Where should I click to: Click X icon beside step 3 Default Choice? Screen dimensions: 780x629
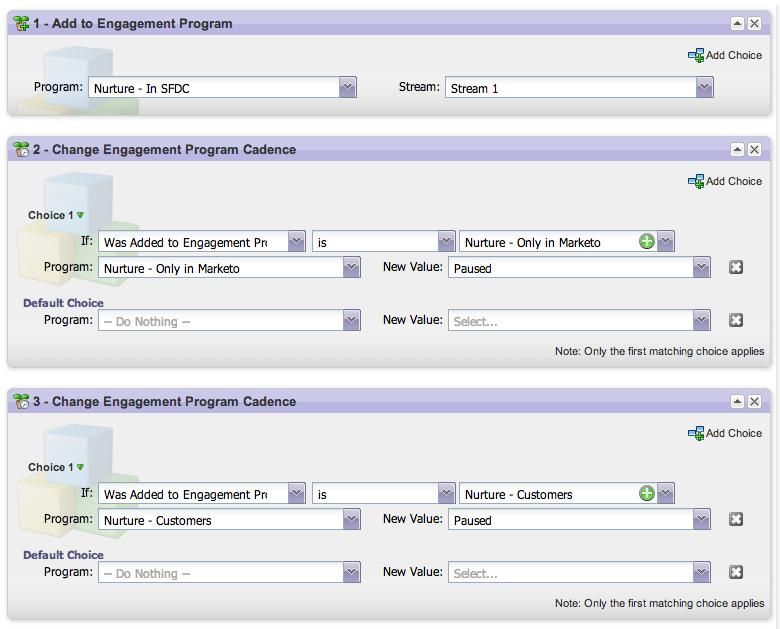(x=736, y=572)
